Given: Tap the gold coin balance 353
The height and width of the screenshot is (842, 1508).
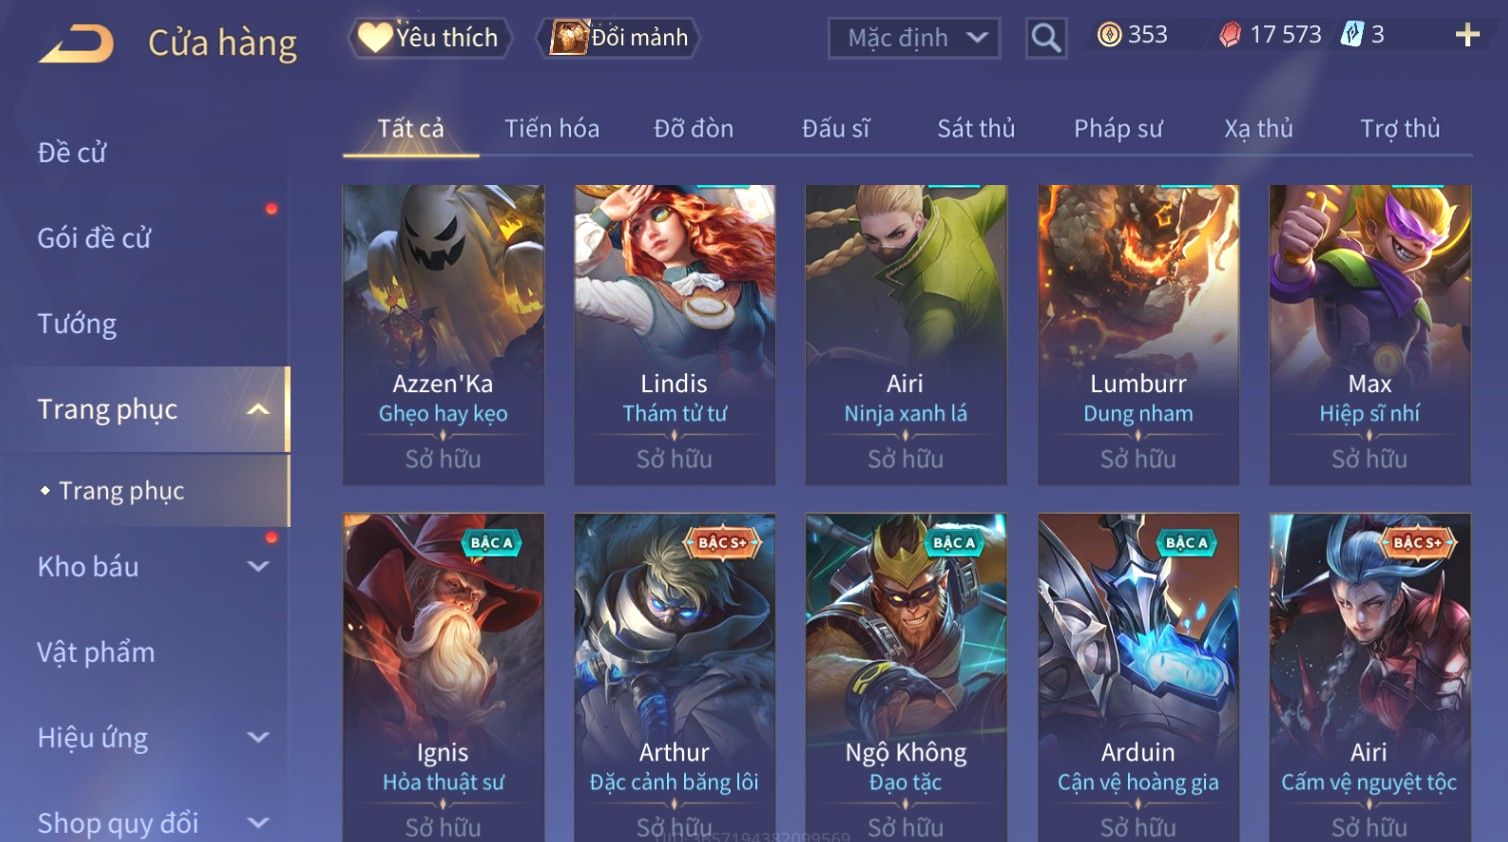Looking at the screenshot, I should click(1132, 35).
